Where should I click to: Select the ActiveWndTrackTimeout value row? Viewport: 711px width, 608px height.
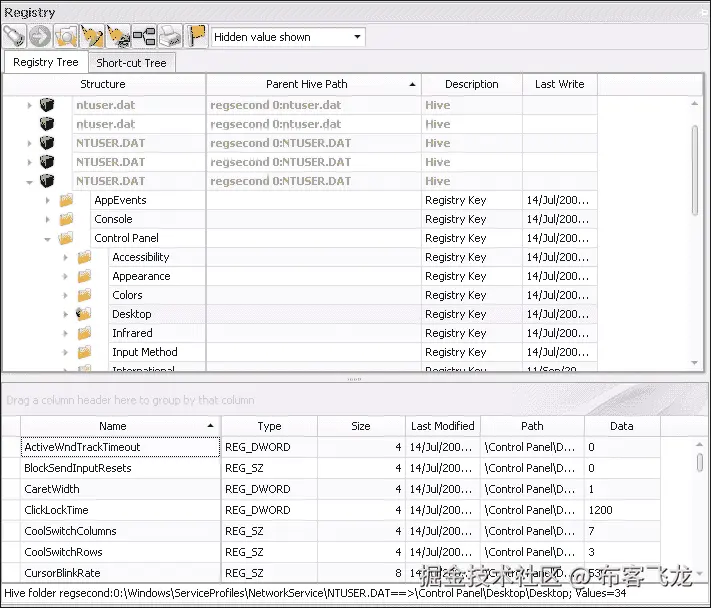click(331, 447)
